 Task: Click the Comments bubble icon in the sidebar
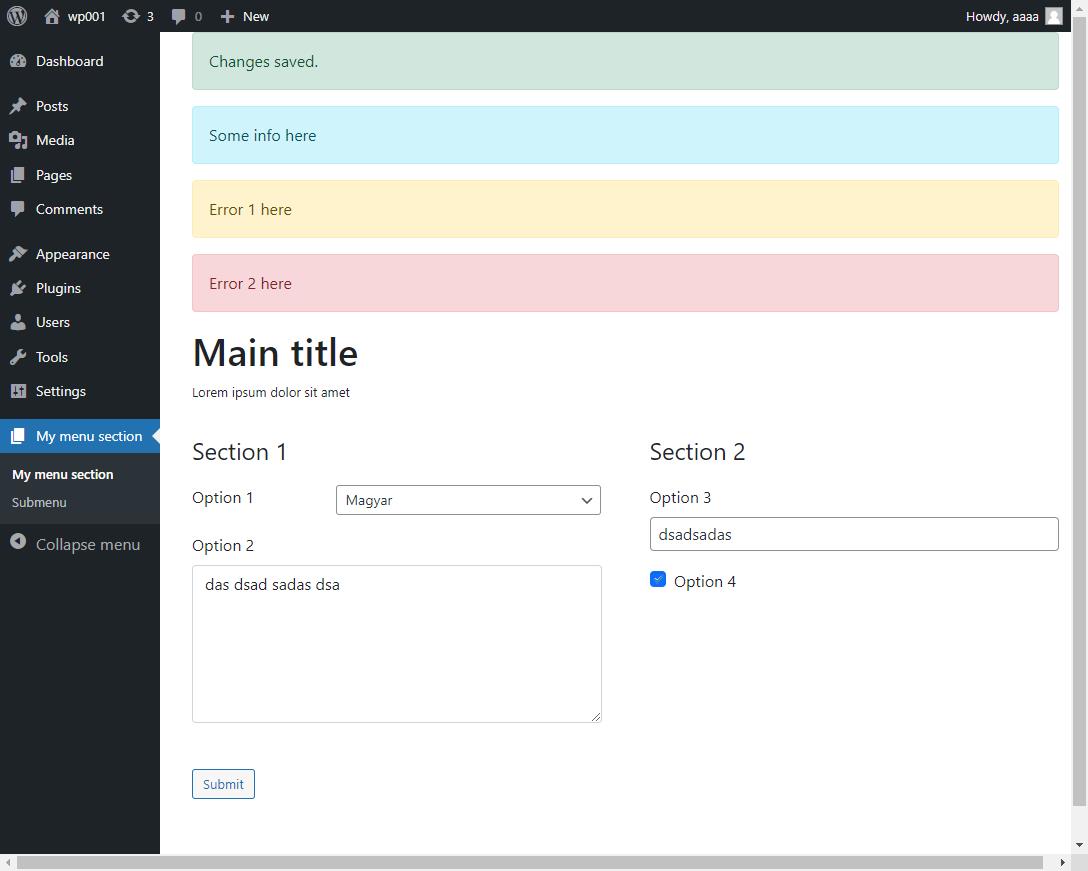(18, 209)
